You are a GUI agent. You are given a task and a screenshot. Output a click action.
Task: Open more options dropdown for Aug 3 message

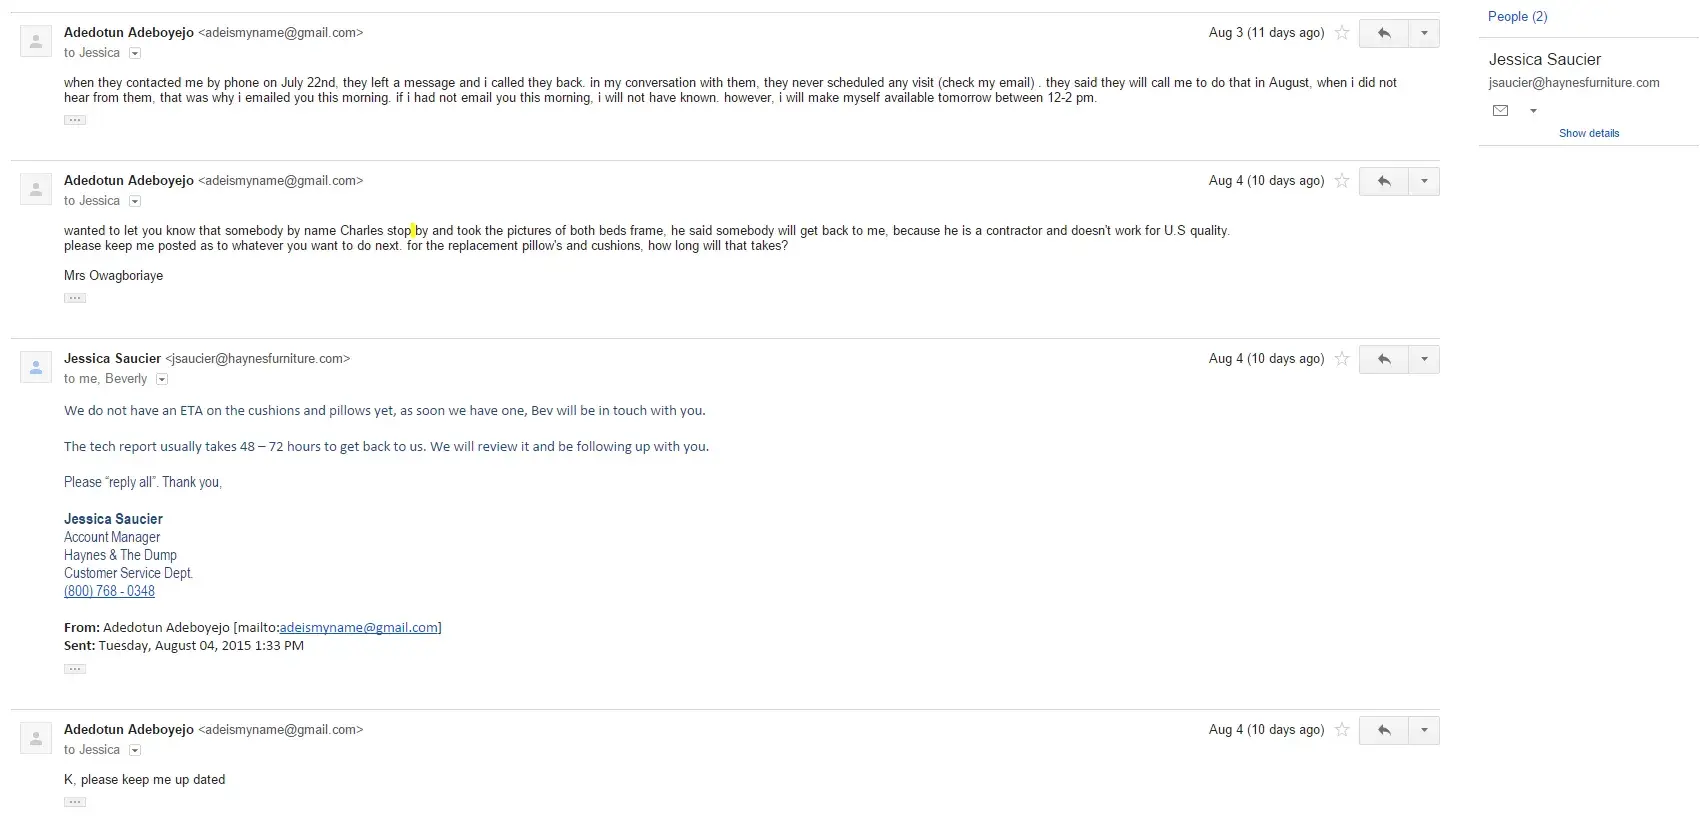tap(1424, 33)
